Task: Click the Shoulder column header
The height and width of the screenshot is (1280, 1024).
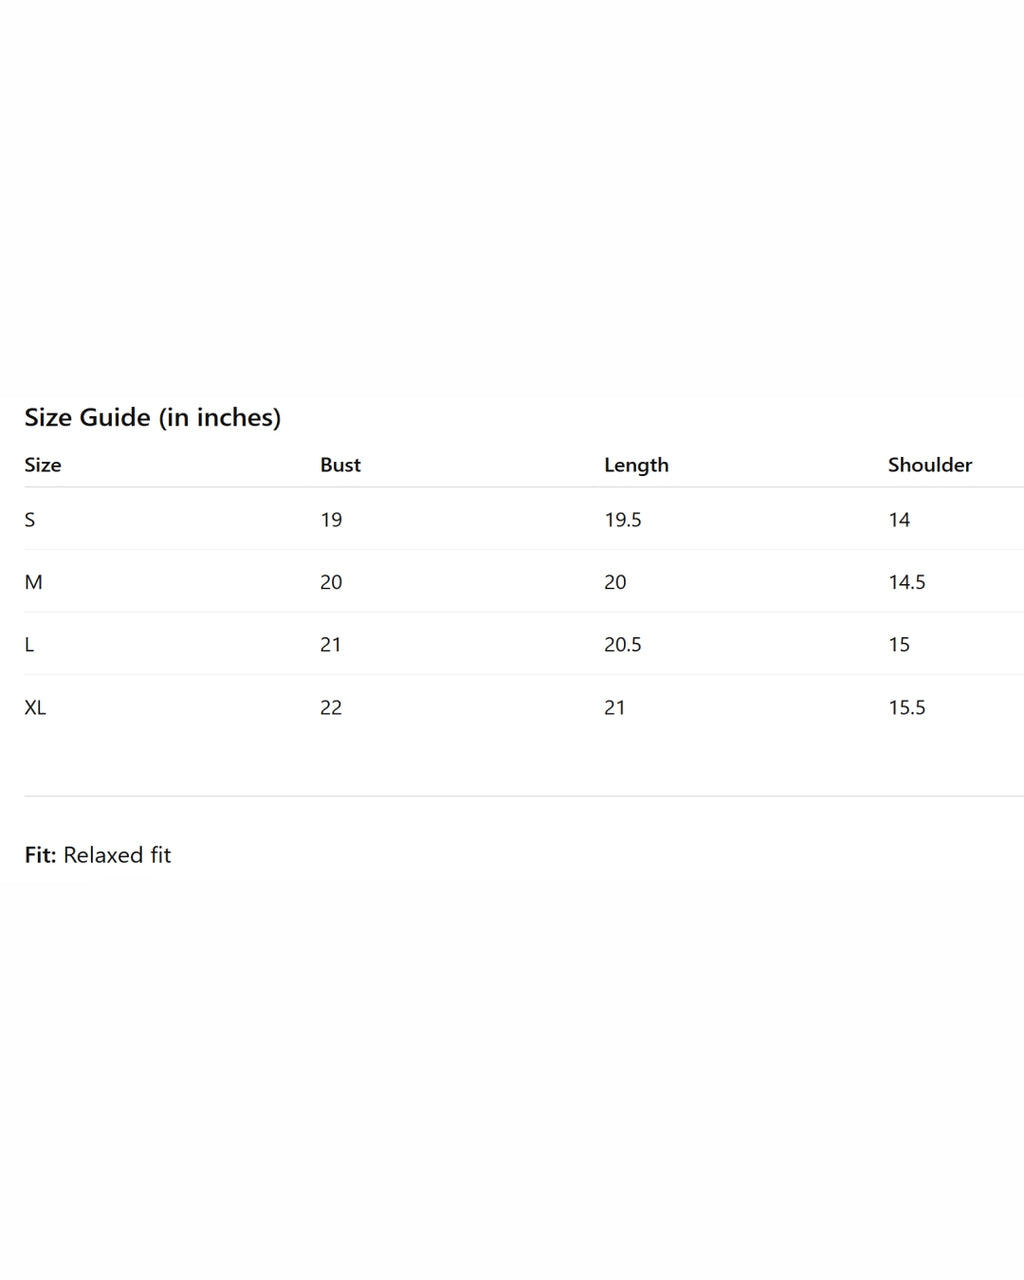Action: (930, 465)
